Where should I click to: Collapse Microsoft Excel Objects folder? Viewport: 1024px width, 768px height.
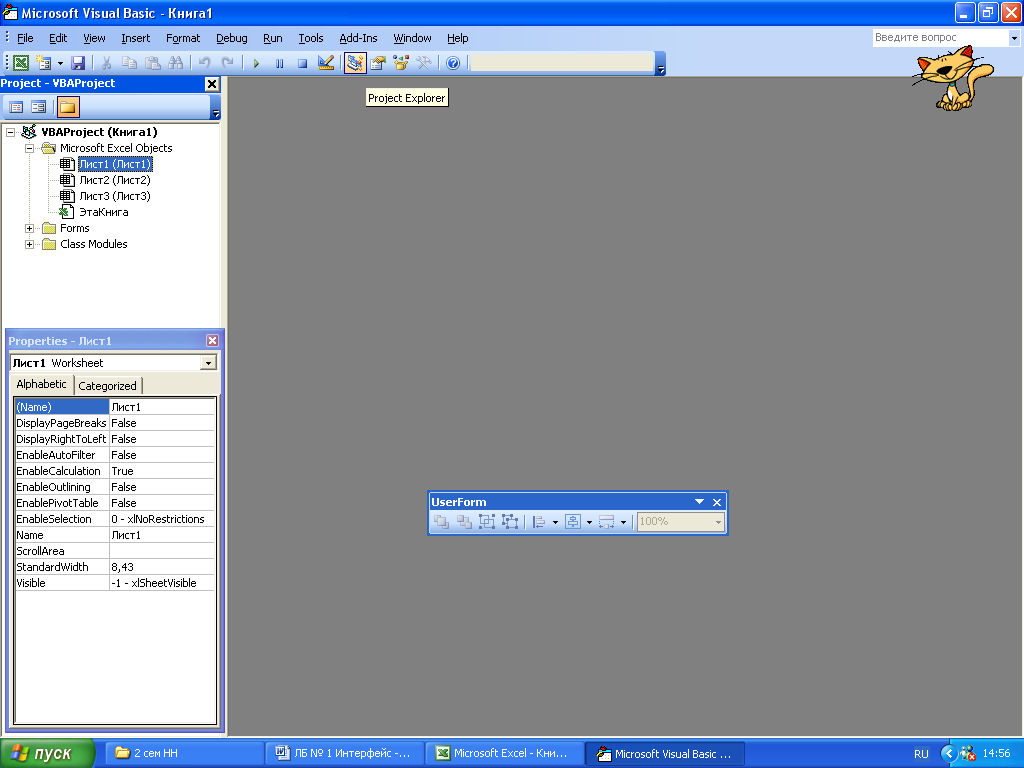(x=29, y=148)
